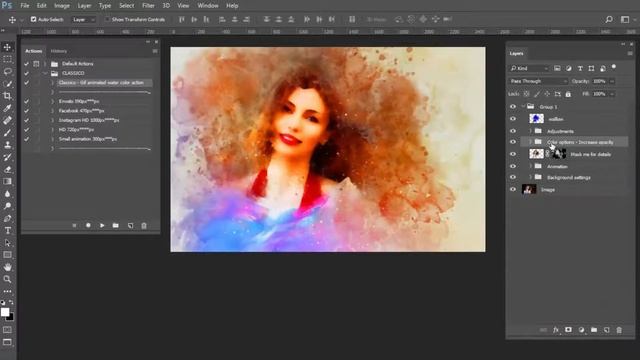Expand the Background settings group

click(x=531, y=177)
